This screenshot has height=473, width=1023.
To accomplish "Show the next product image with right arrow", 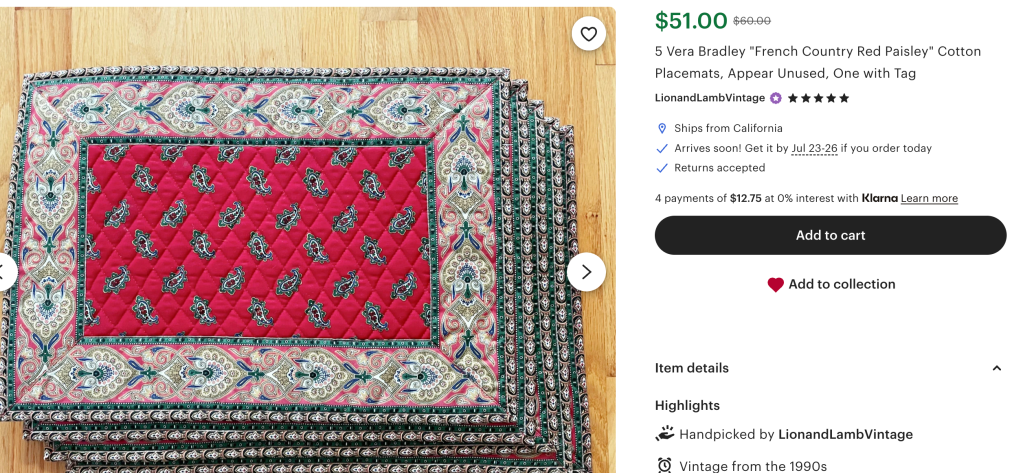I will tap(586, 271).
